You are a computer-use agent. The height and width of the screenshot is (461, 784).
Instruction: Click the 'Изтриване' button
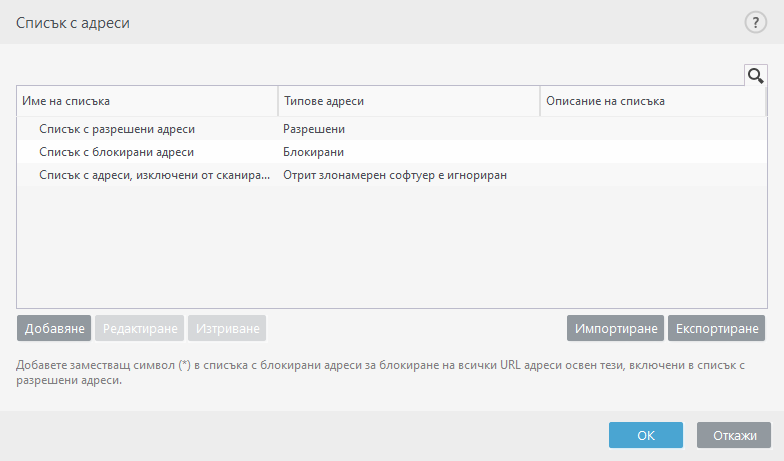[227, 328]
